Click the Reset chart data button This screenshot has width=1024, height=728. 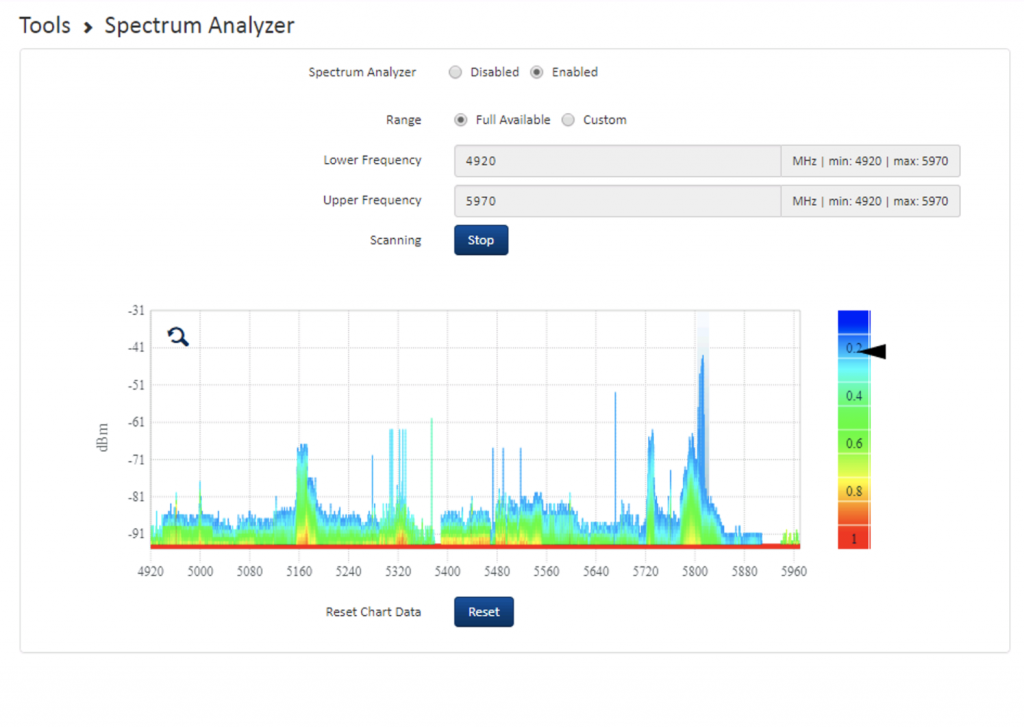coord(484,612)
